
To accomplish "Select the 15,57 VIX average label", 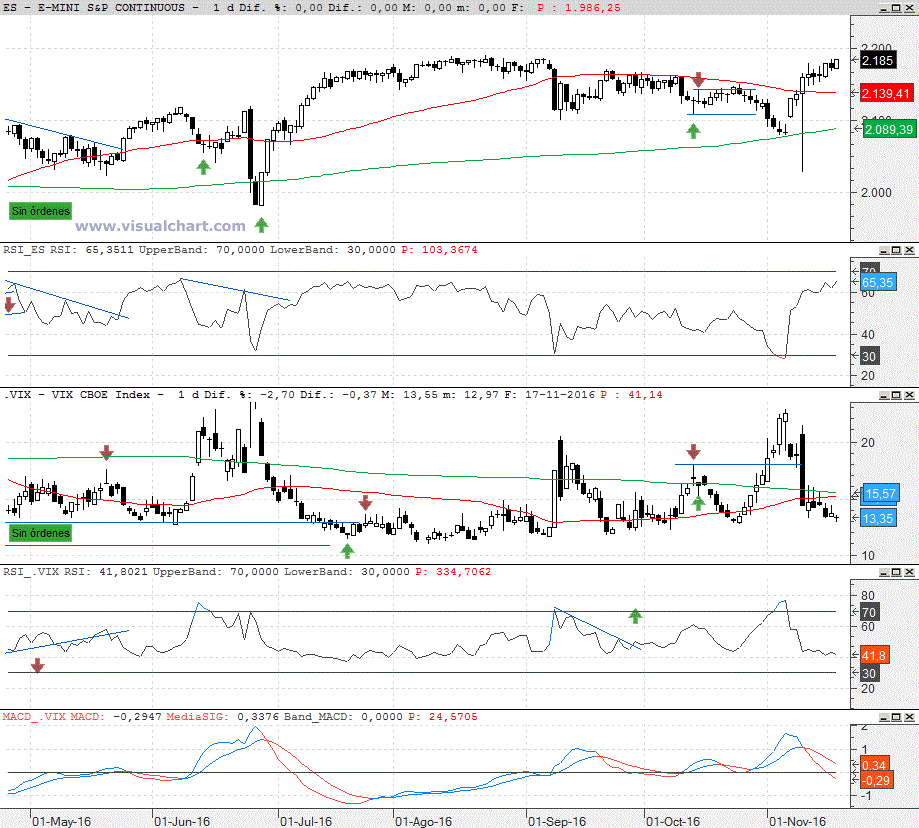I will point(880,494).
